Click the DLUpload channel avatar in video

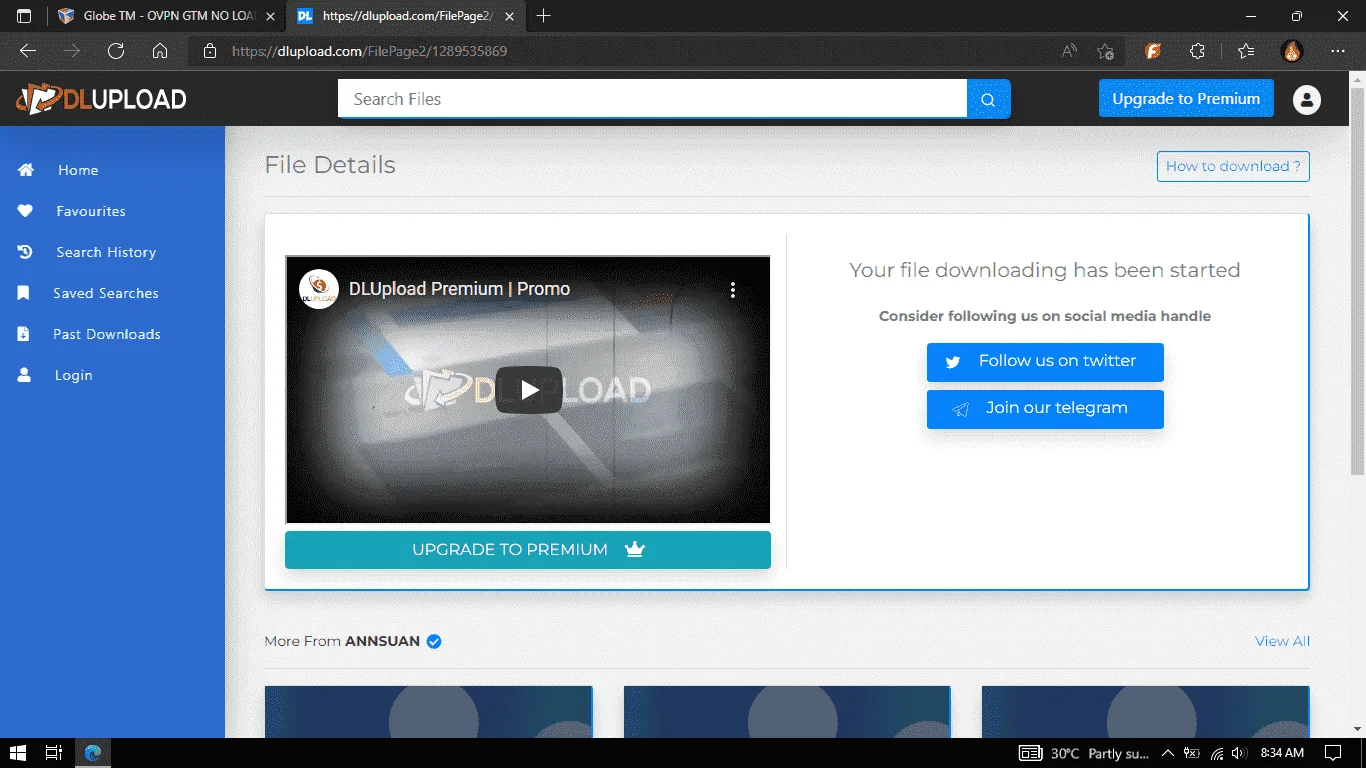319,289
